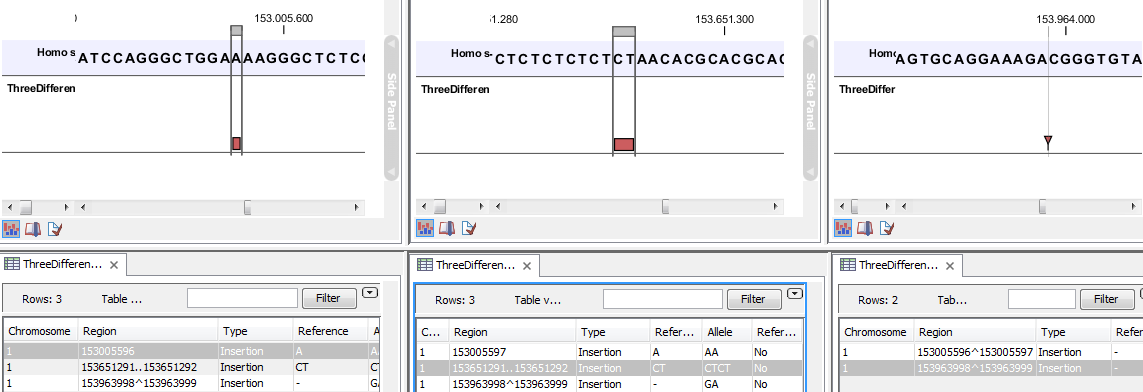1143x392 pixels.
Task: Select track list view icon in right panel
Action: pos(843,229)
